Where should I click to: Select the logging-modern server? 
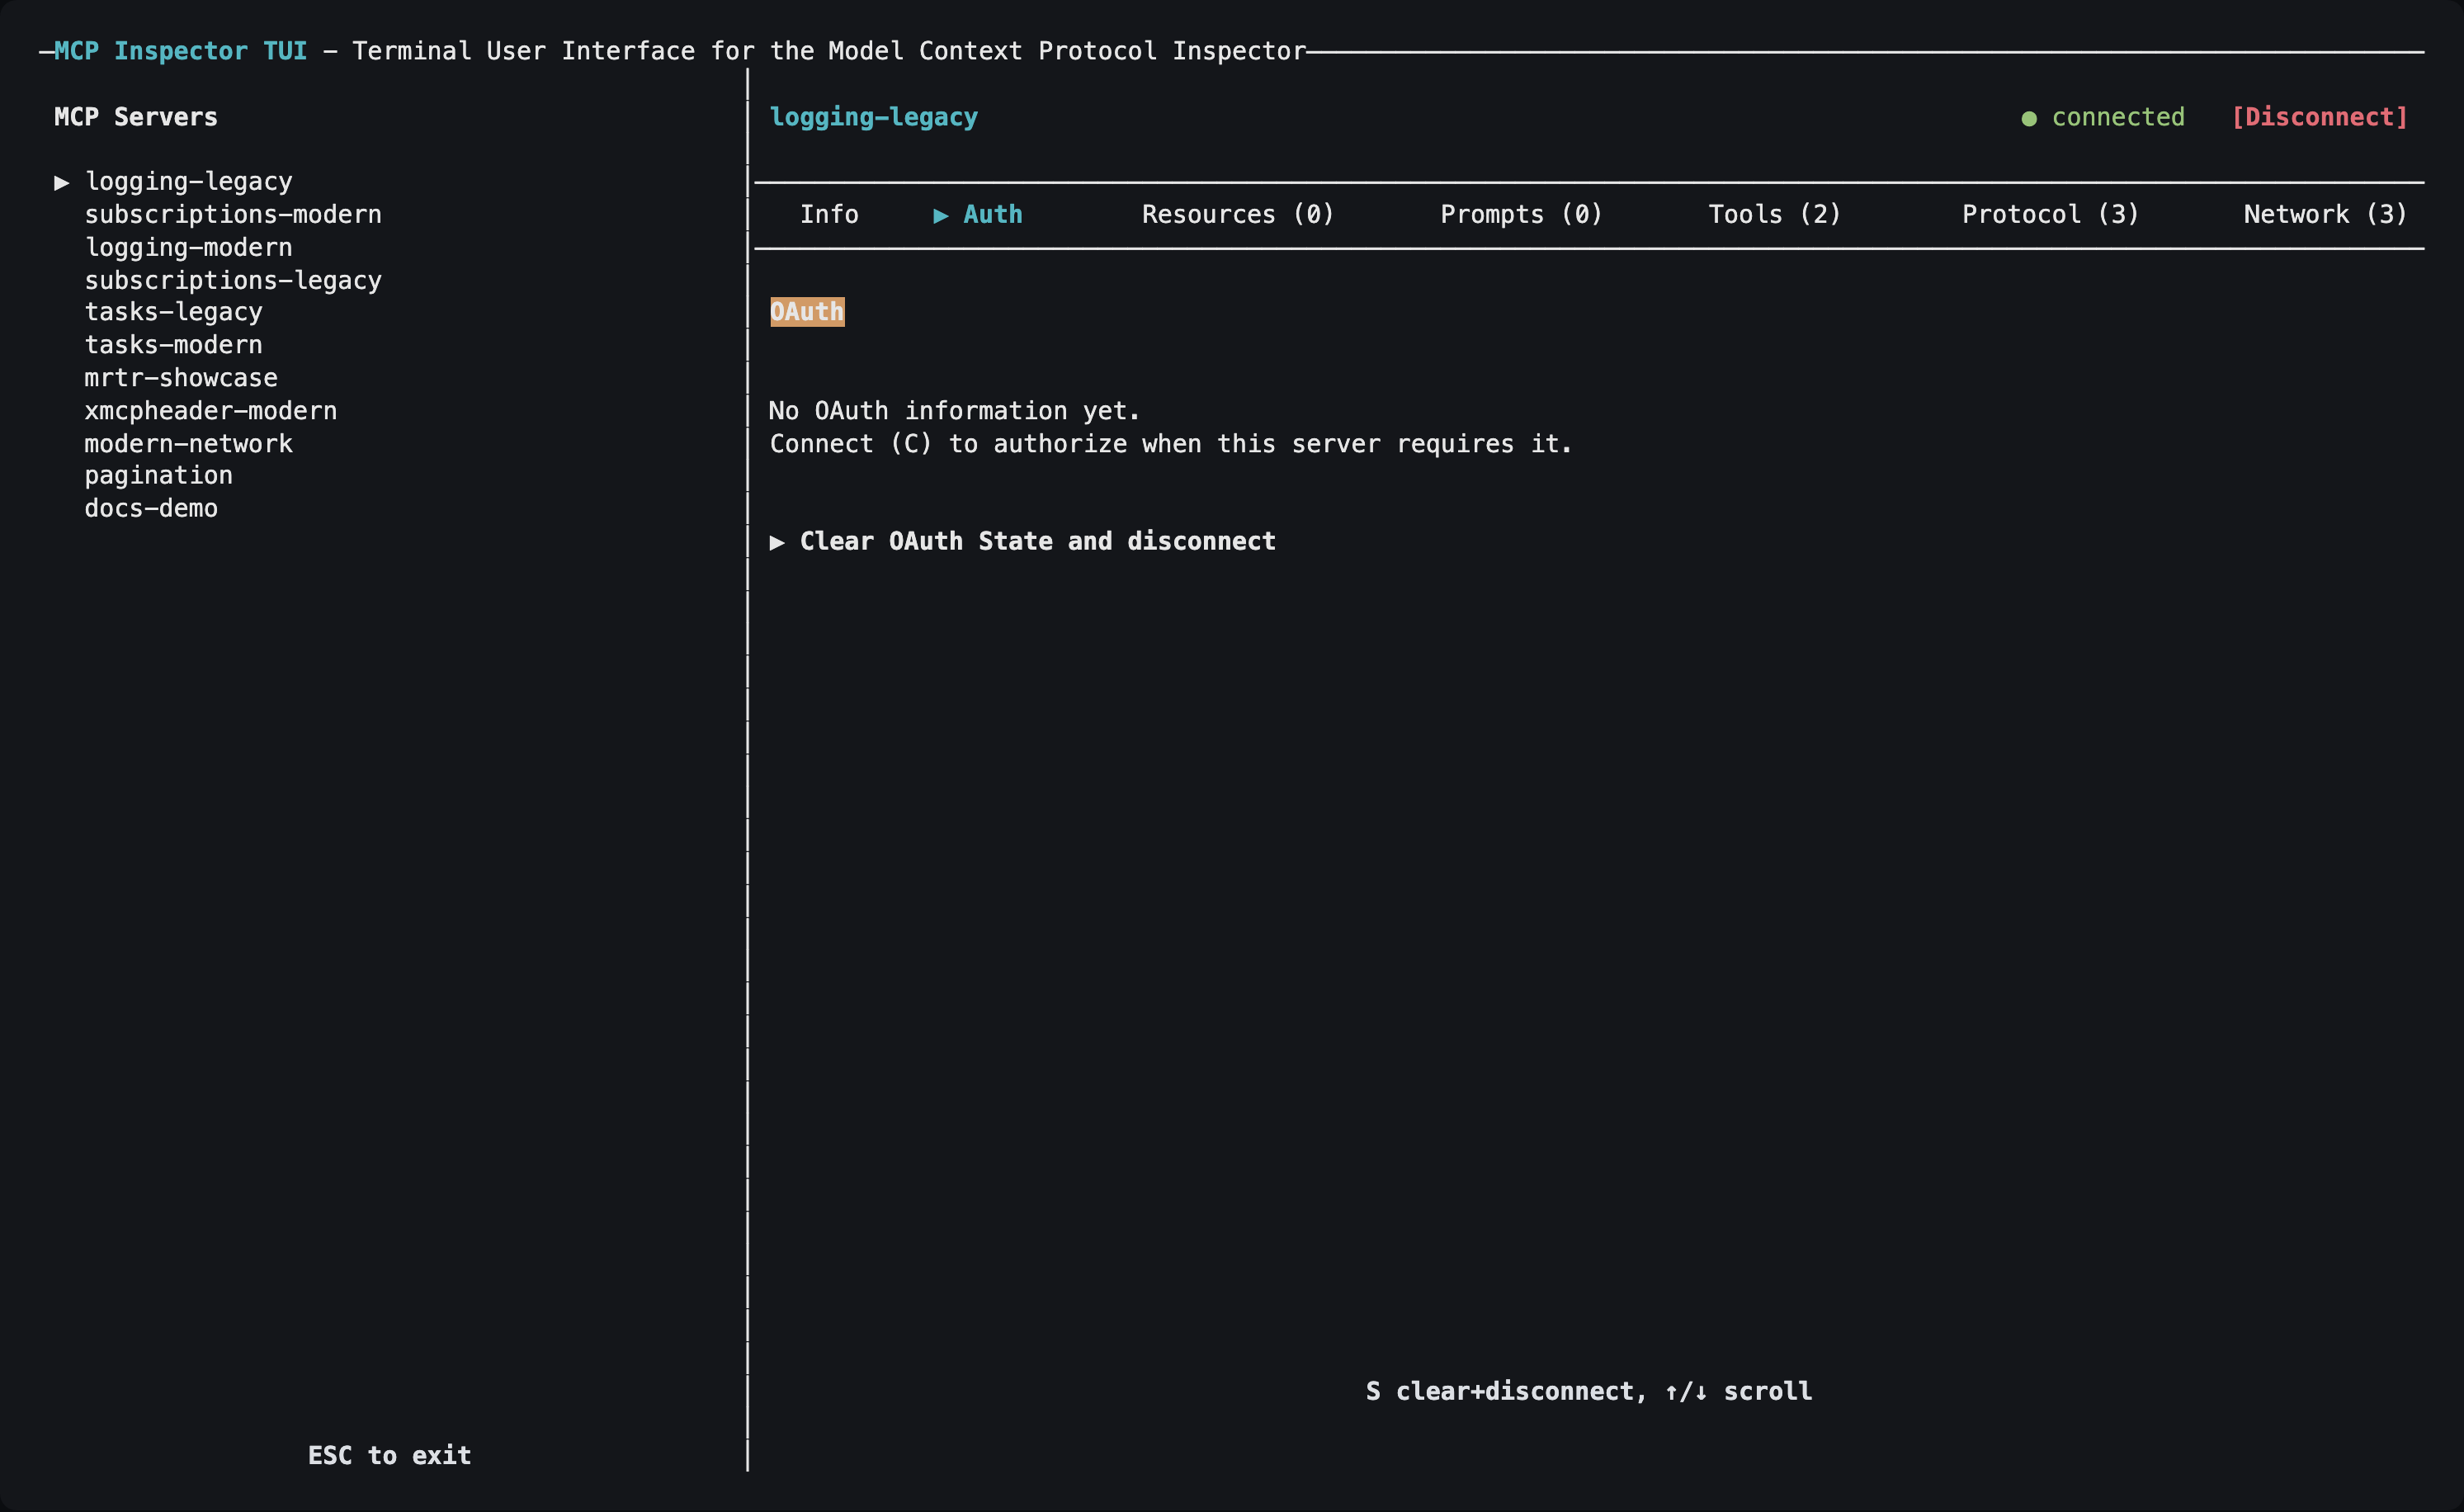coord(188,247)
